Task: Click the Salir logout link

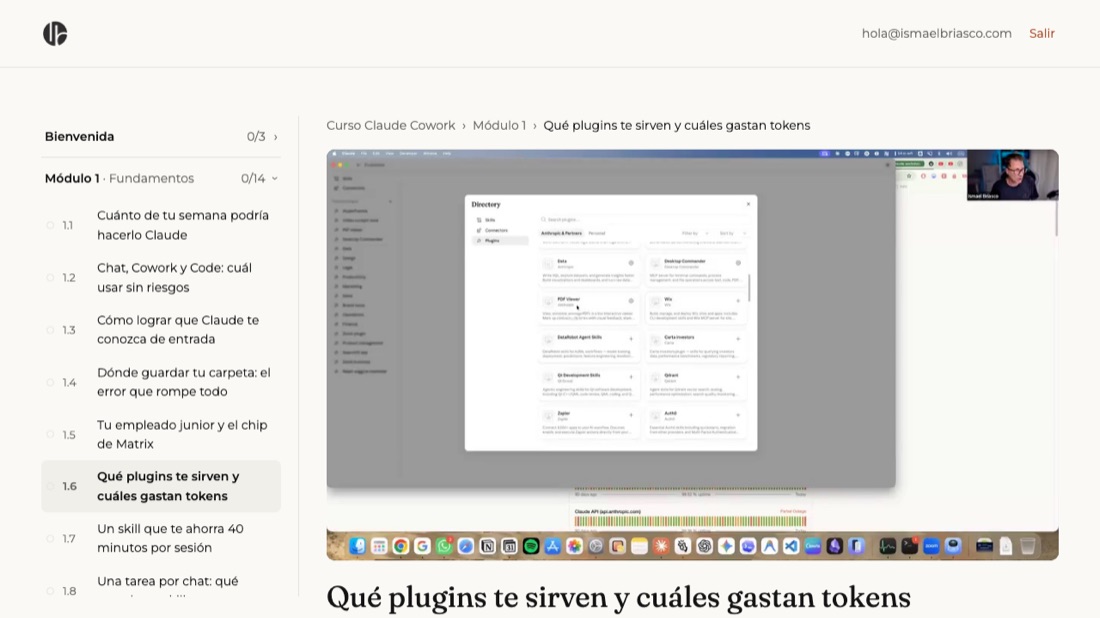Action: [x=1042, y=34]
